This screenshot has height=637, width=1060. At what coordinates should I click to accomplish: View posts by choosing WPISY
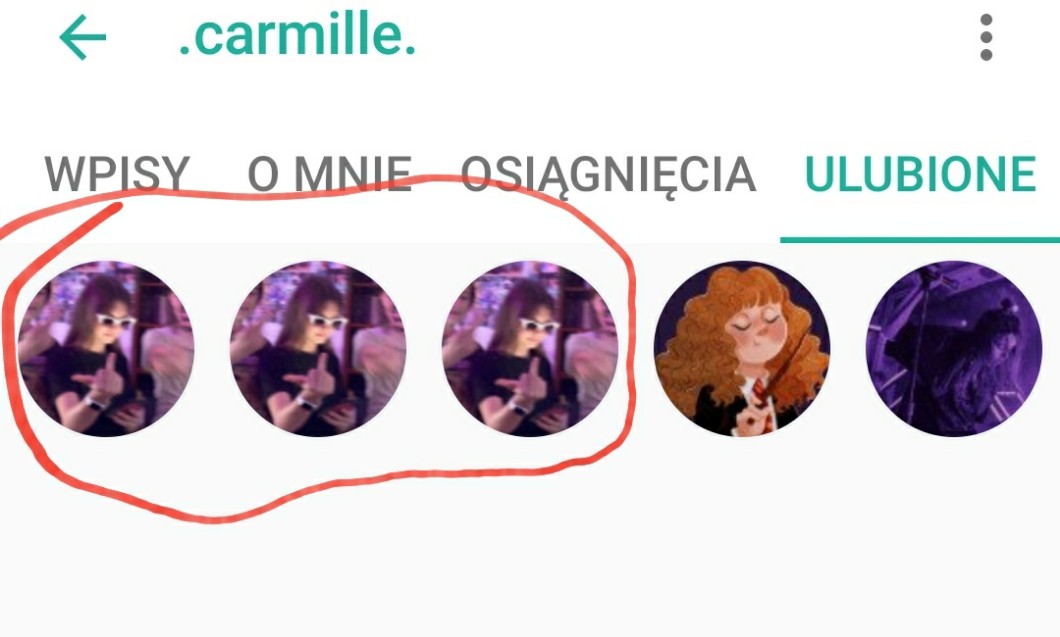pos(117,174)
